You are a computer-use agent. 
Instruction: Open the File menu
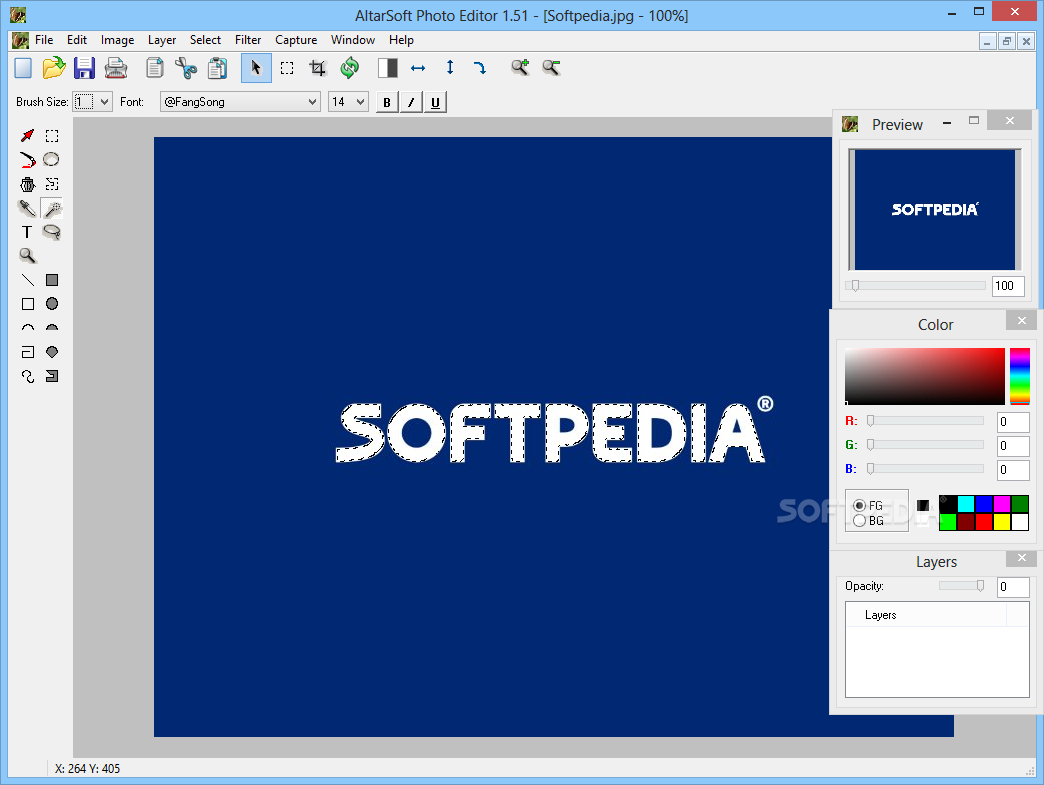tap(44, 40)
